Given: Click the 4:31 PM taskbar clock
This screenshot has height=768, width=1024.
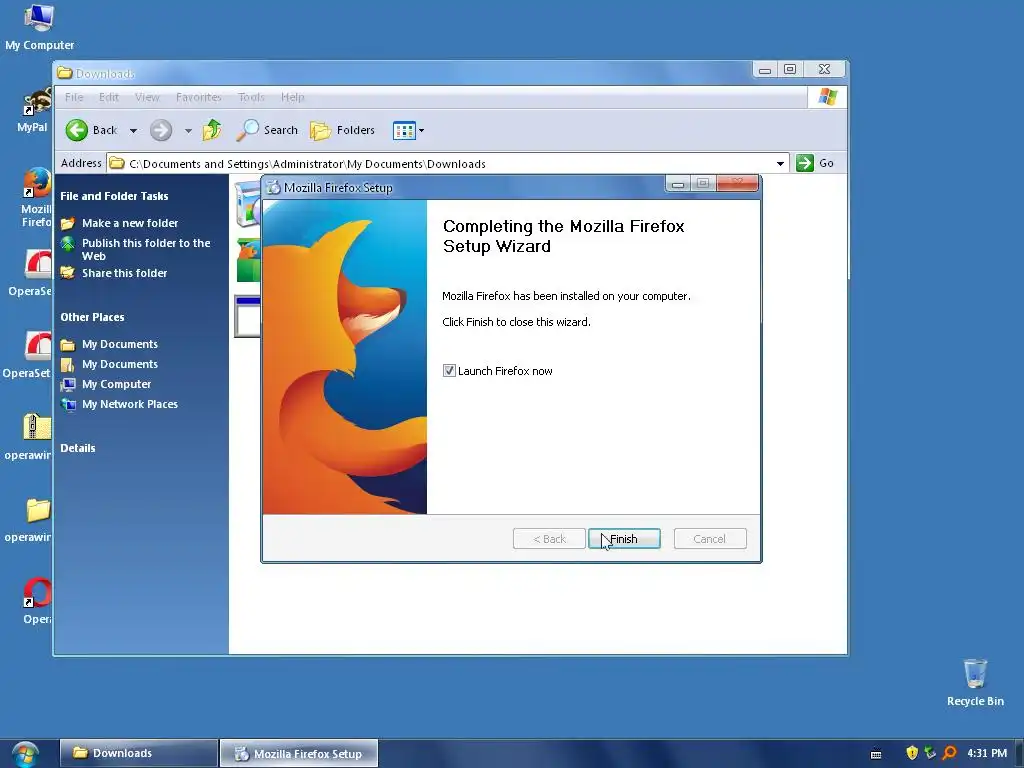Looking at the screenshot, I should 987,753.
